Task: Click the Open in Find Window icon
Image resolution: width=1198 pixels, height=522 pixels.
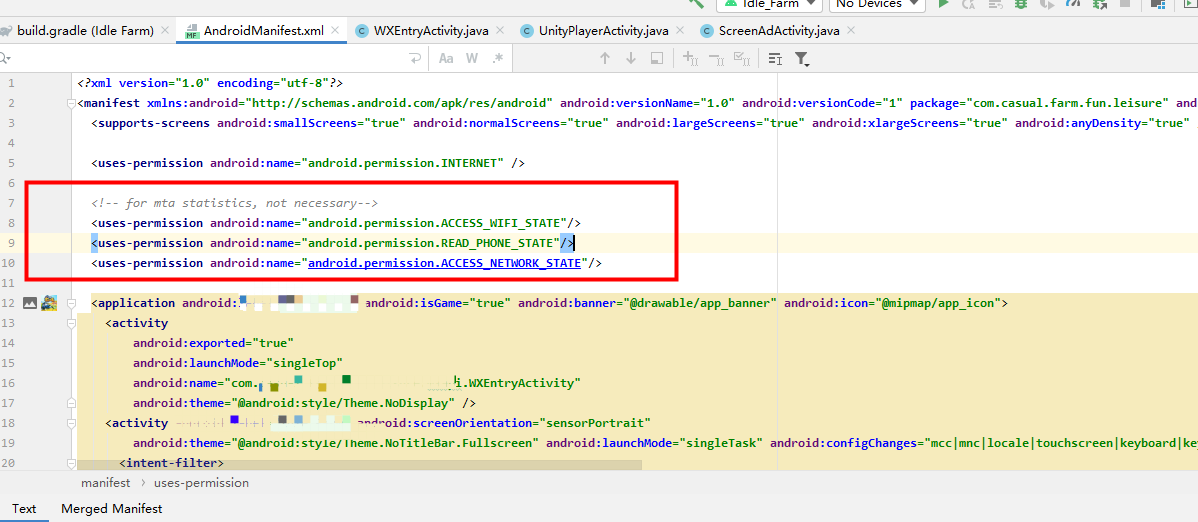Action: point(656,58)
